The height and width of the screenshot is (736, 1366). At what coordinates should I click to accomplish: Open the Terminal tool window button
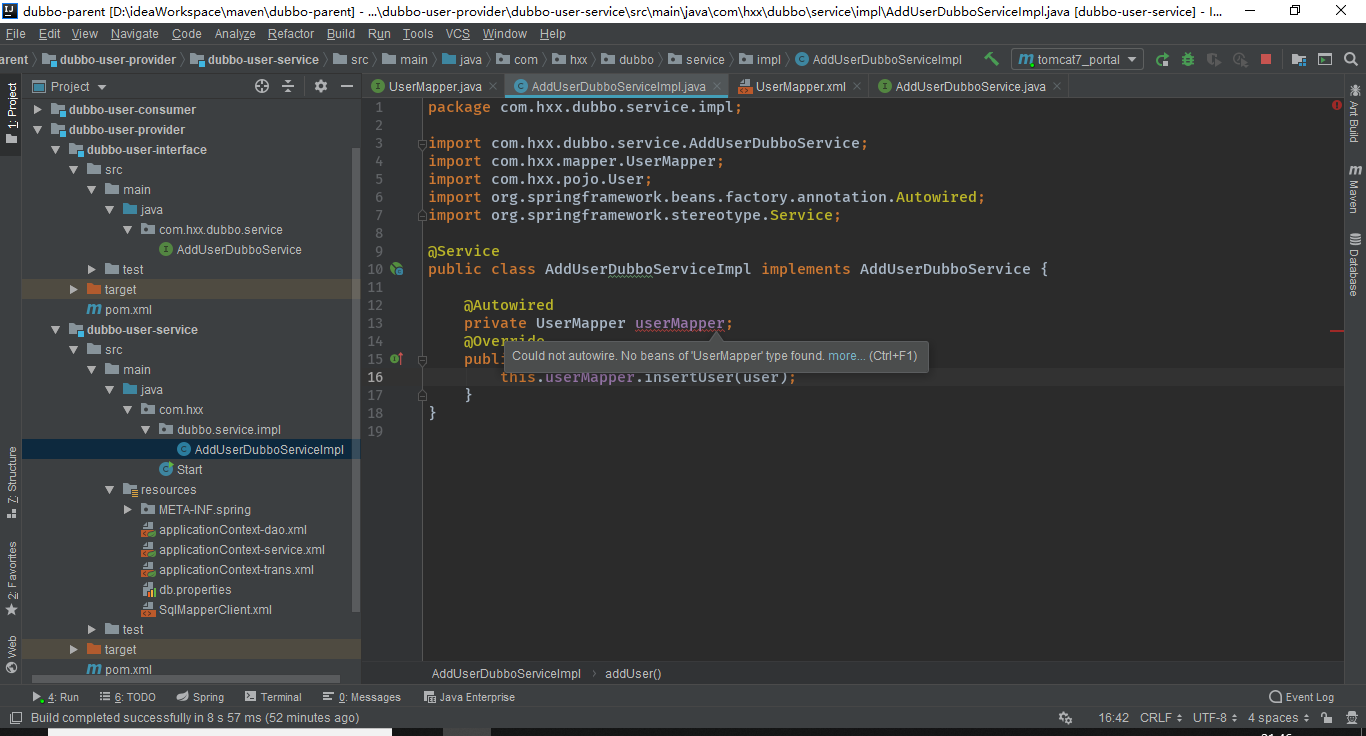point(272,697)
